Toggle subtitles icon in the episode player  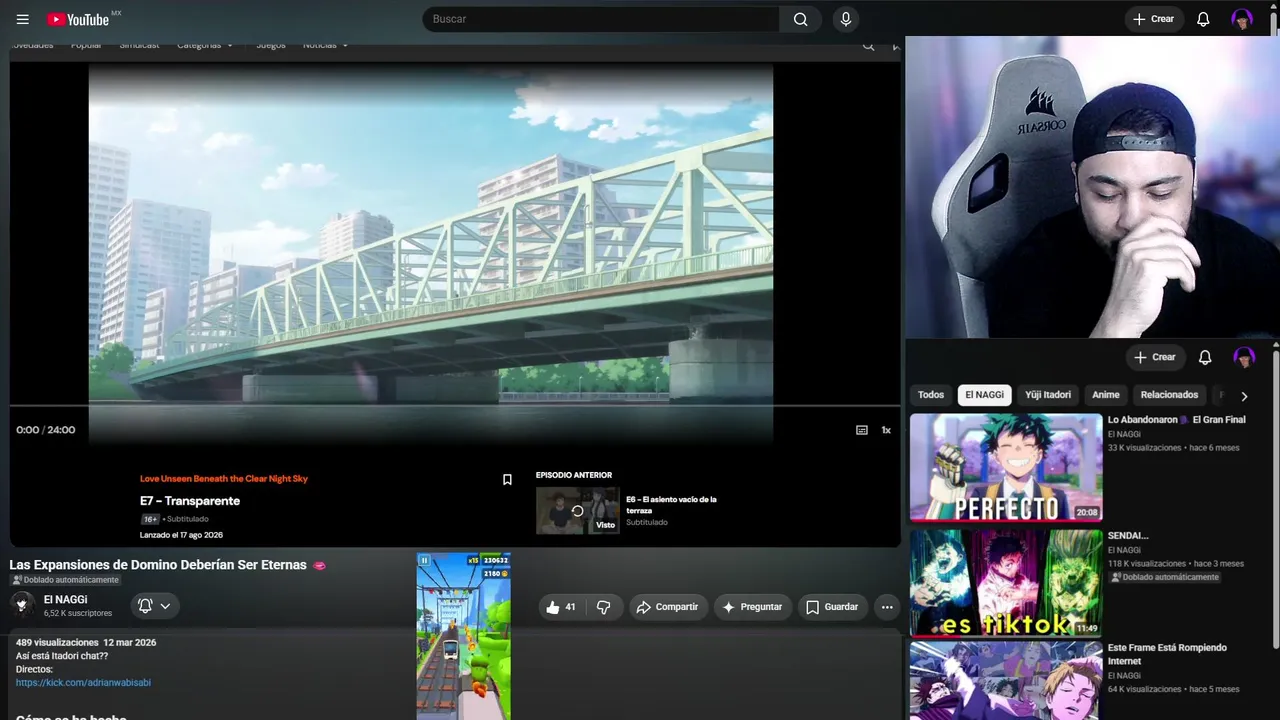(x=862, y=430)
